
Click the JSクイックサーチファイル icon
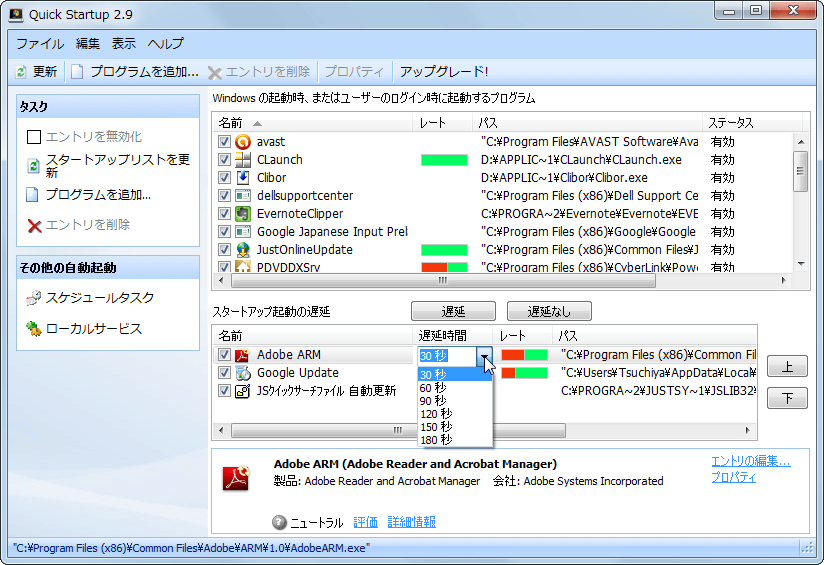[x=242, y=391]
